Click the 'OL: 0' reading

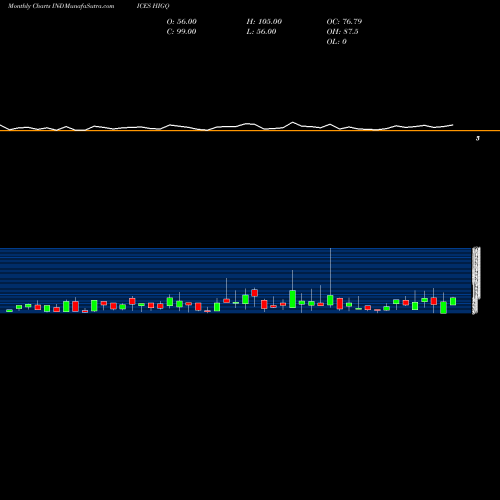click(337, 42)
